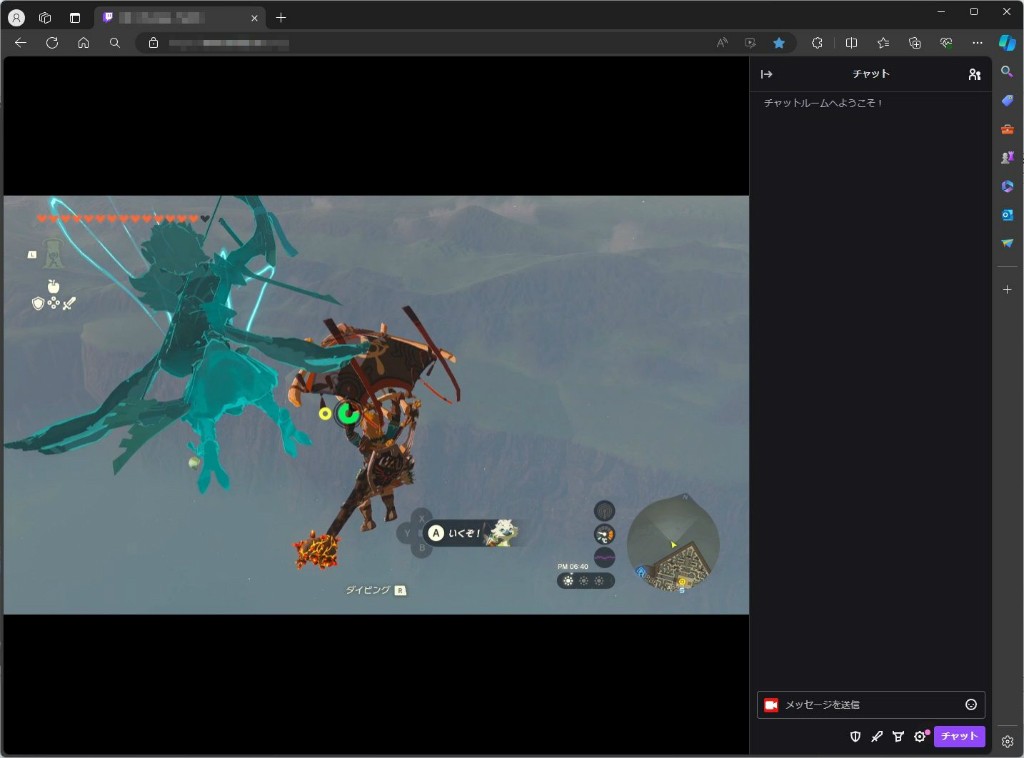Toggle the favorite star in address bar
Screen dimensions: 1024x758
(778, 43)
